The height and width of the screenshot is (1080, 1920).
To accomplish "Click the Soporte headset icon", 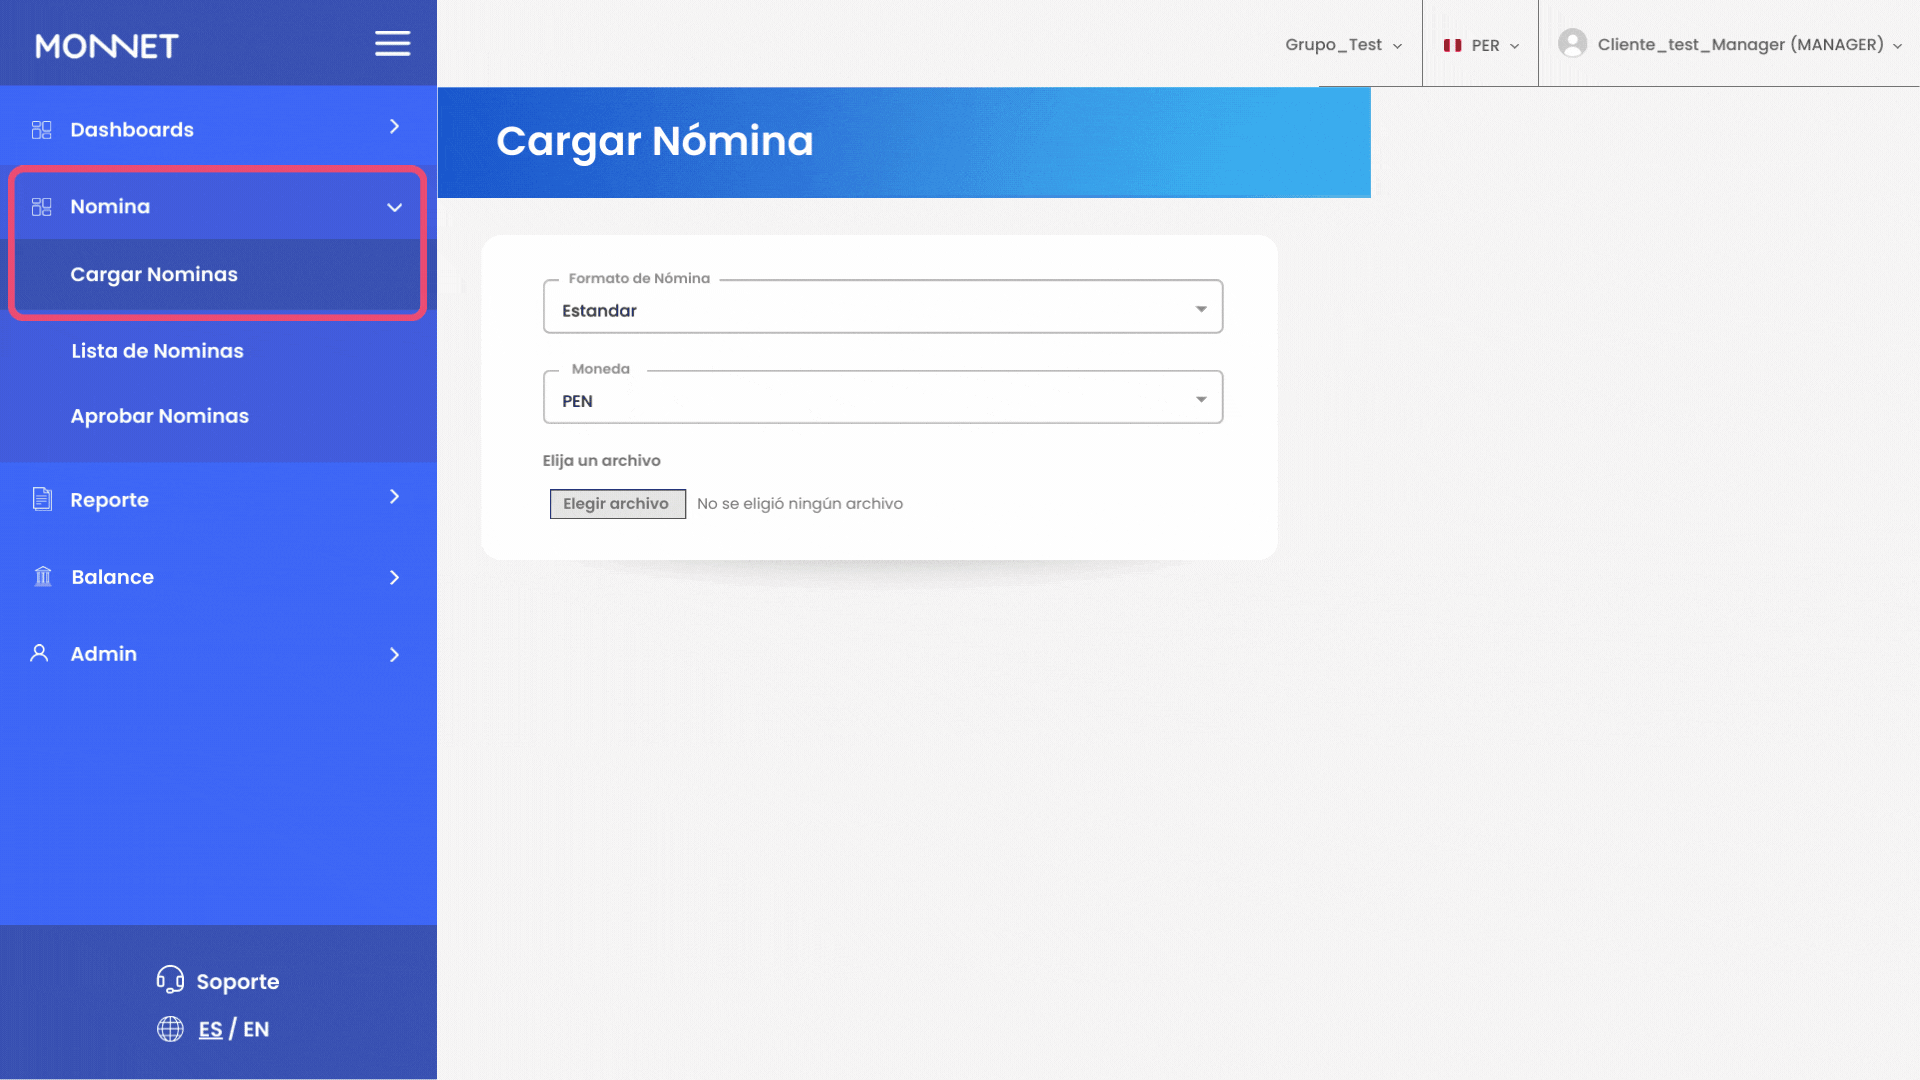I will [170, 980].
